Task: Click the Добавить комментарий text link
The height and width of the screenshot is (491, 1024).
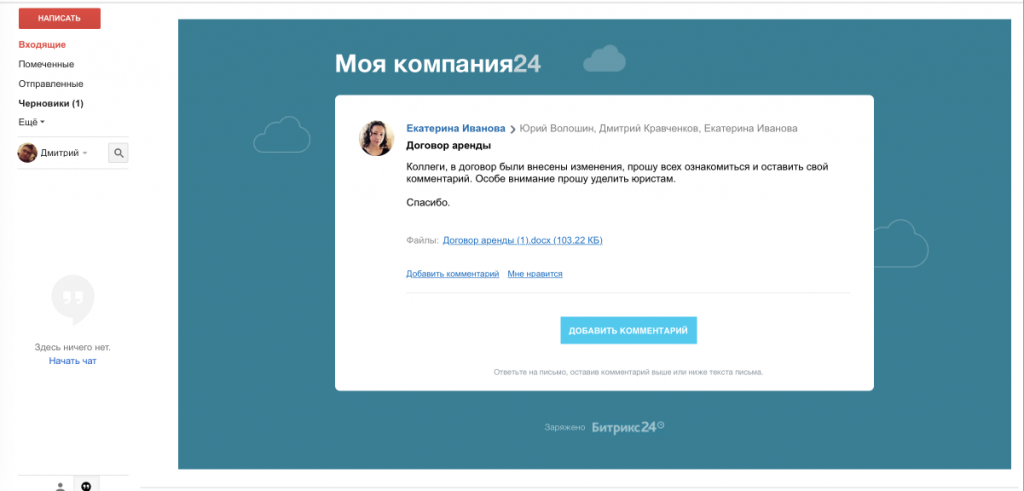Action: [x=453, y=274]
